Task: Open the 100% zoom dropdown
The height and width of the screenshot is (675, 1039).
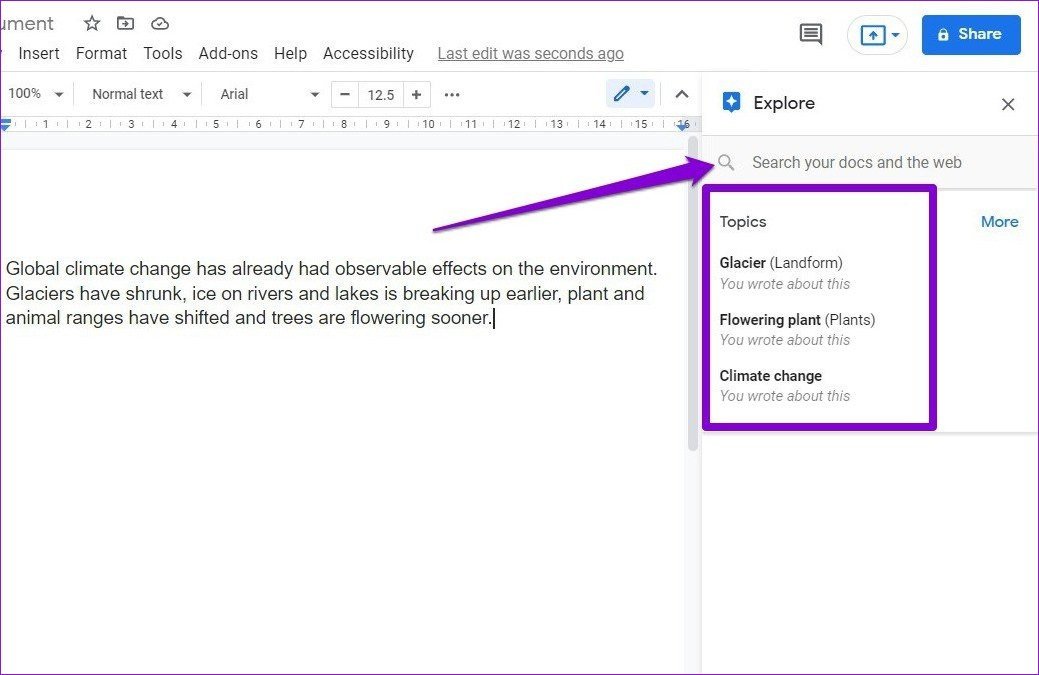Action: (35, 93)
